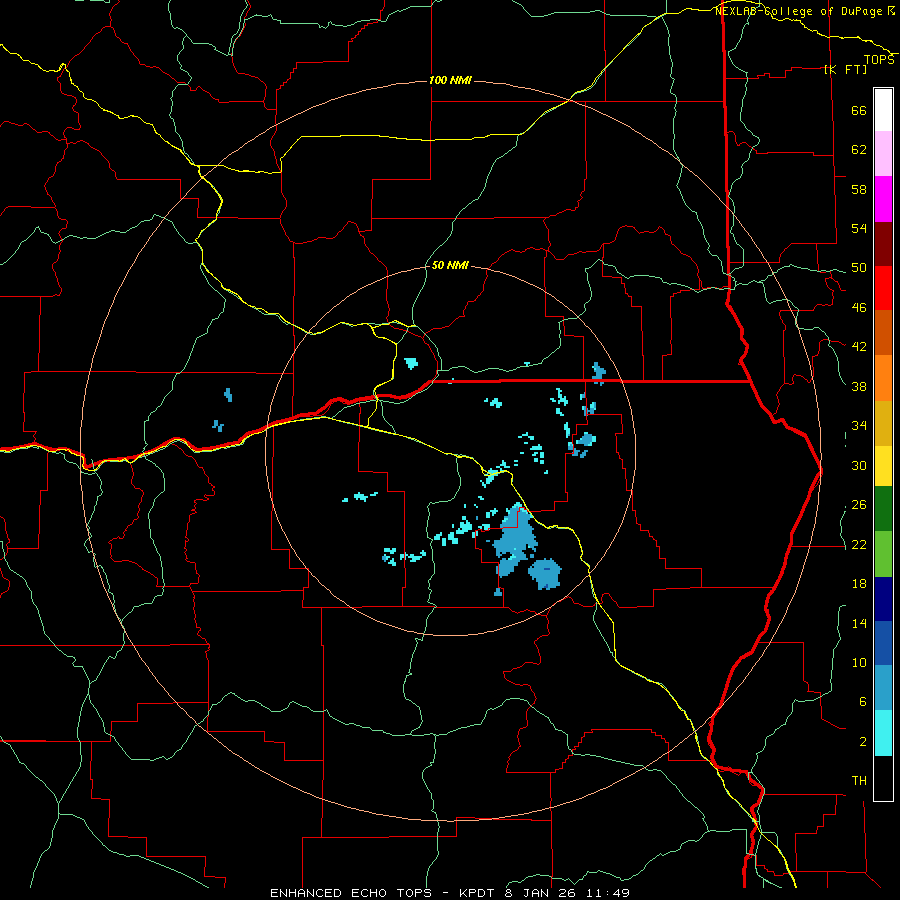The image size is (900, 900).
Task: Click the 'TH' legend label
Action: (x=859, y=781)
